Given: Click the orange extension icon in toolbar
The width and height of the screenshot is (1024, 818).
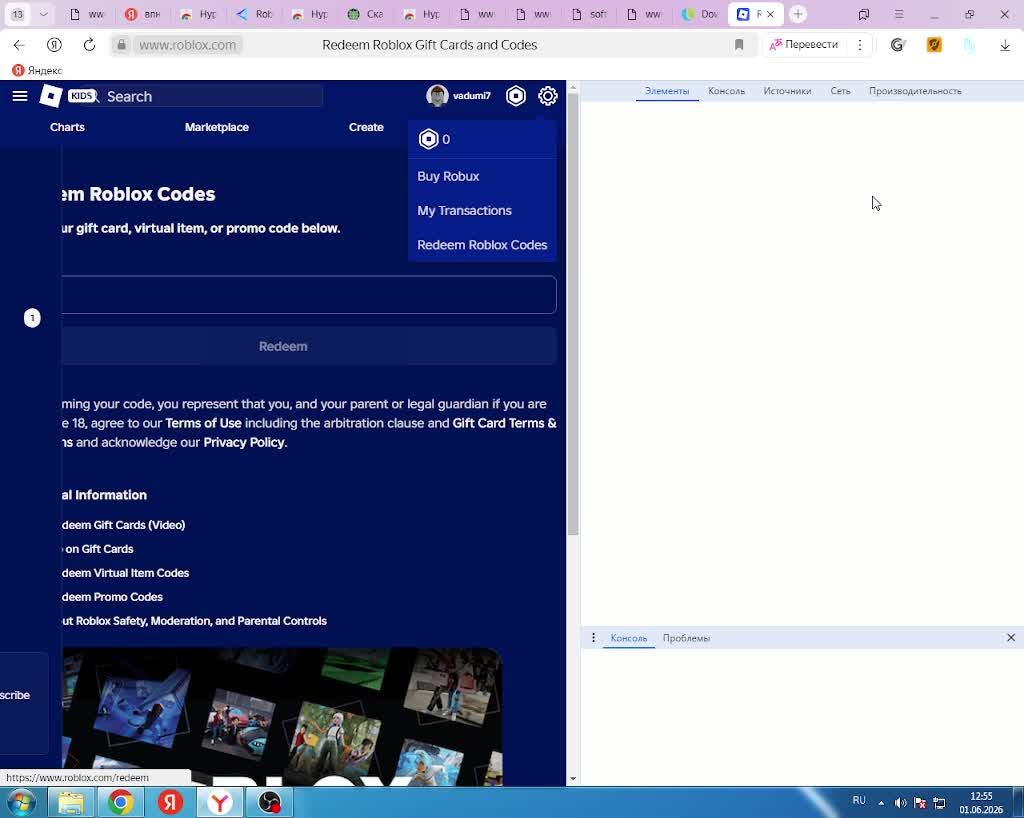Looking at the screenshot, I should tap(934, 45).
